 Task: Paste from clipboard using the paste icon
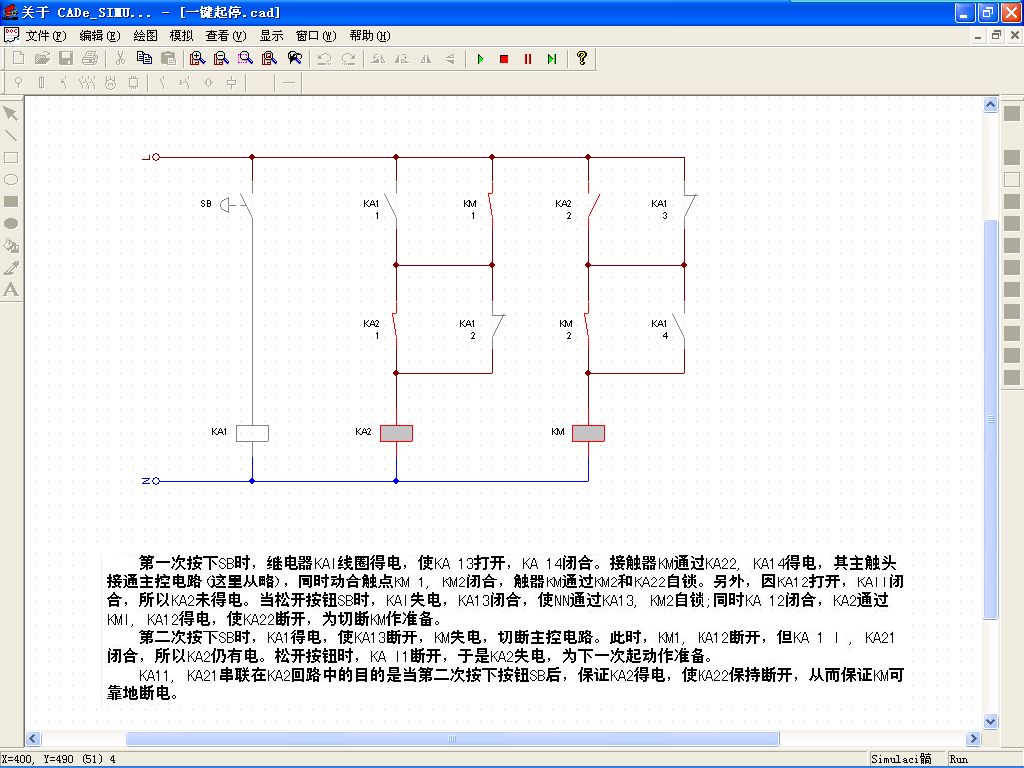pyautogui.click(x=168, y=59)
